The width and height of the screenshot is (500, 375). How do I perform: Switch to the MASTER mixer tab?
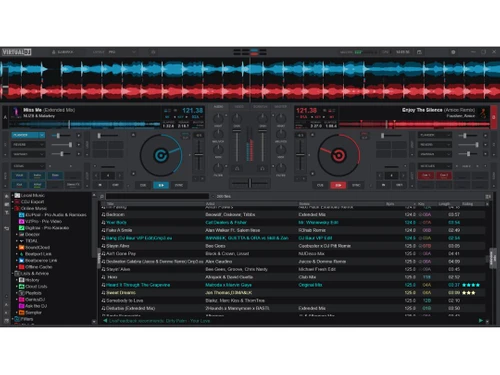281,107
